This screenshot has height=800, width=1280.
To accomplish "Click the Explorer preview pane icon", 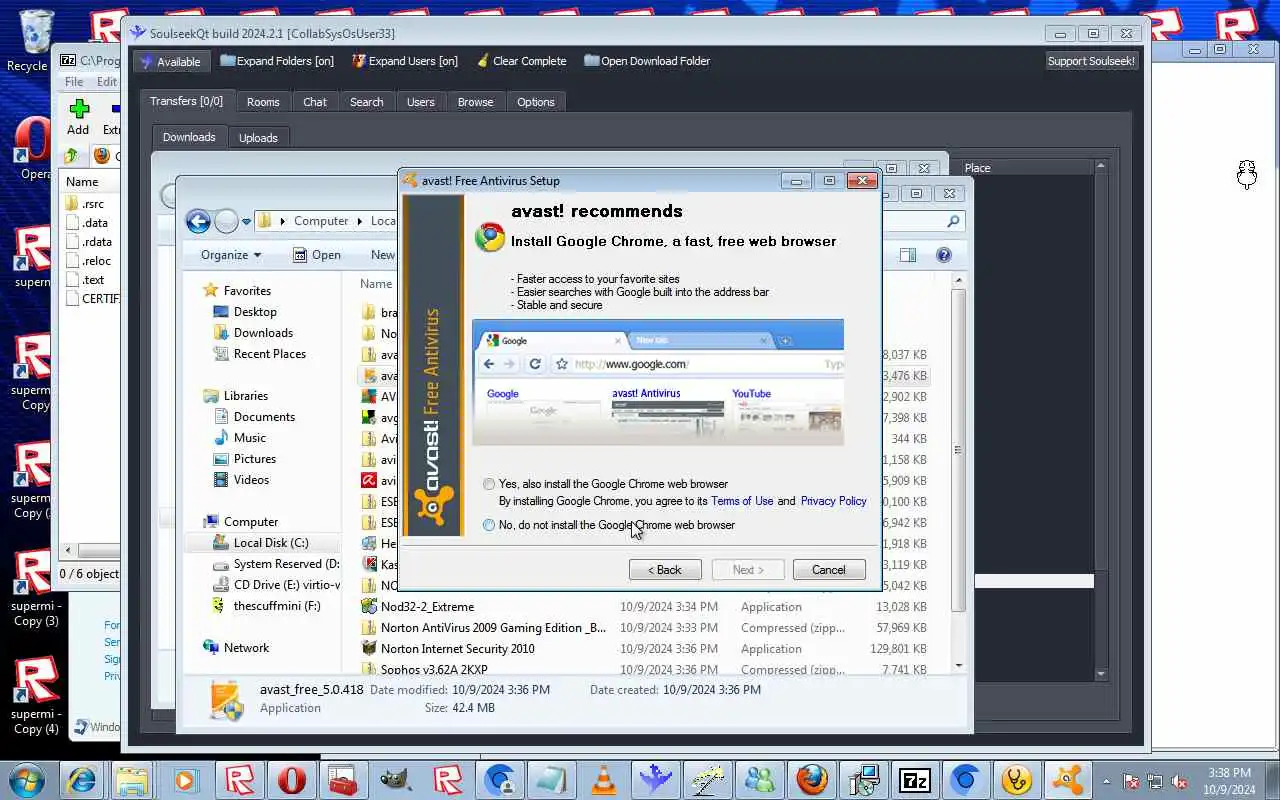I will (x=908, y=255).
